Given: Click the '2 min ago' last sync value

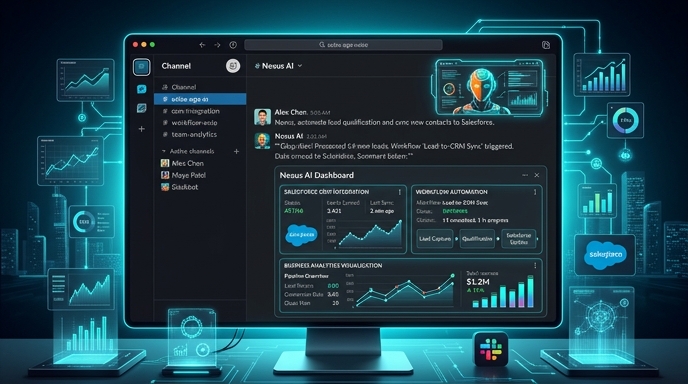Looking at the screenshot, I should click(x=382, y=211).
